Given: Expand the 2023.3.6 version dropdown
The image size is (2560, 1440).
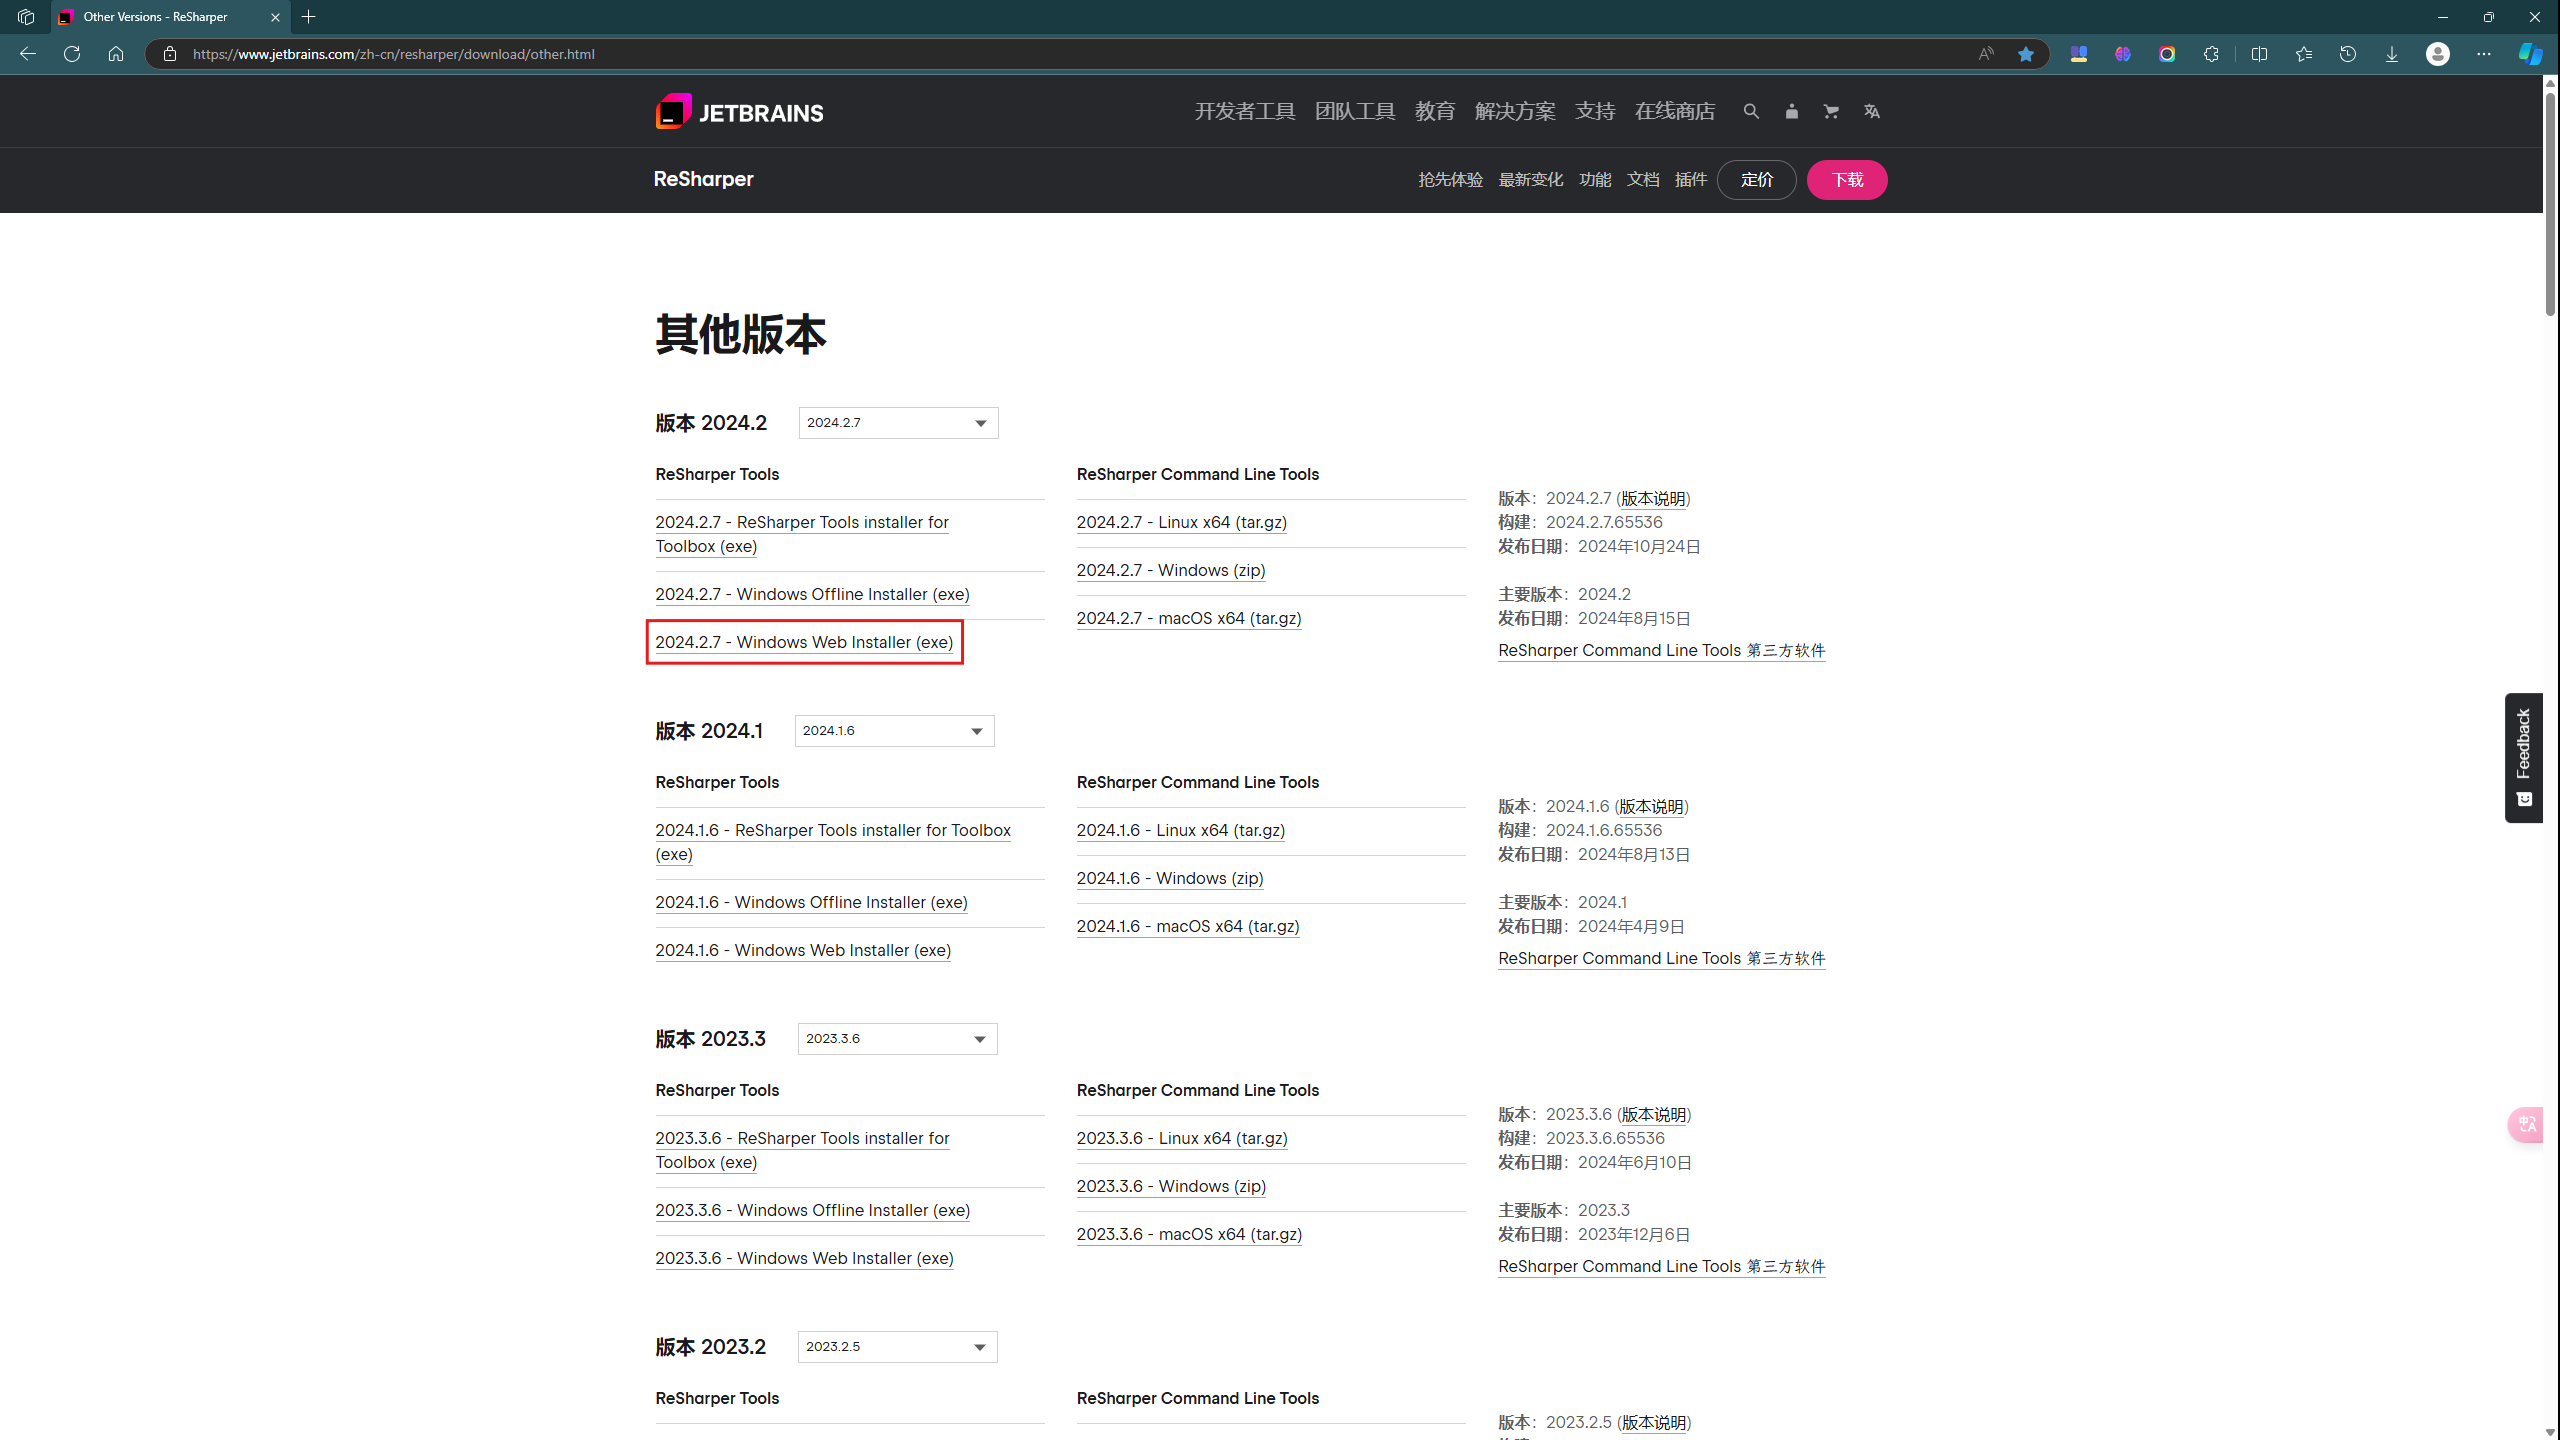Looking at the screenshot, I should point(897,1039).
